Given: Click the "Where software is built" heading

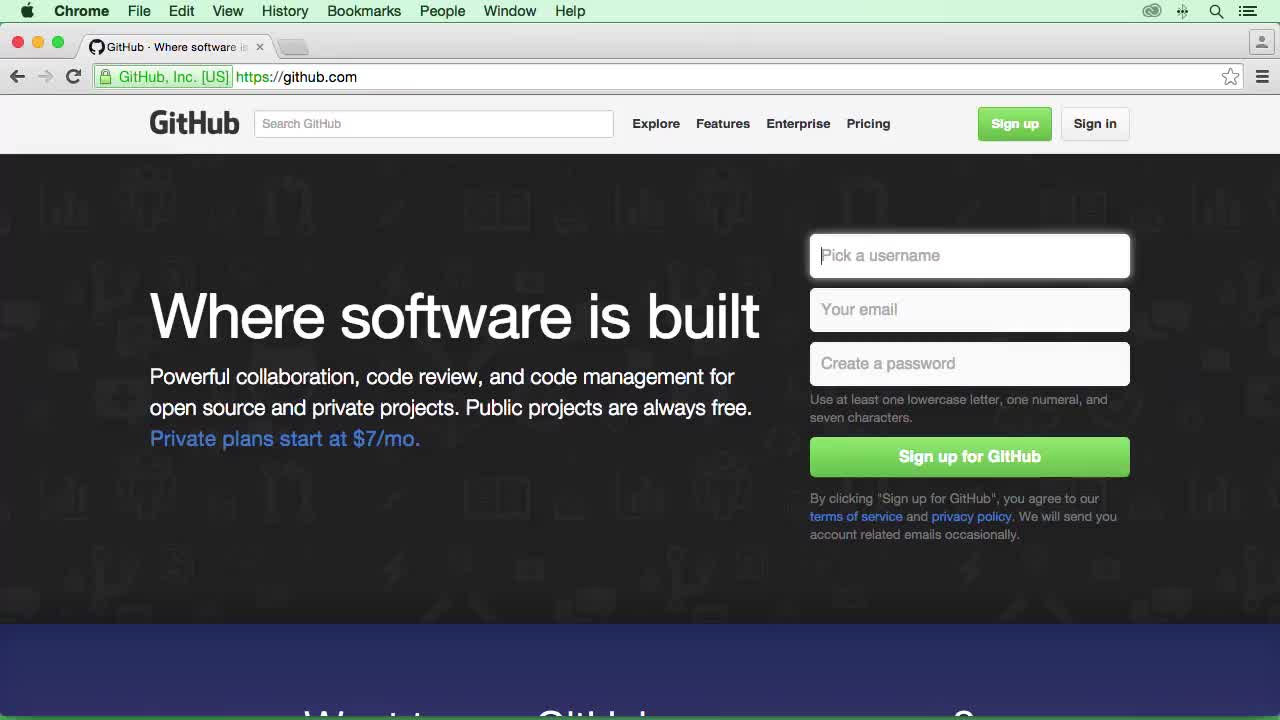Looking at the screenshot, I should point(455,316).
